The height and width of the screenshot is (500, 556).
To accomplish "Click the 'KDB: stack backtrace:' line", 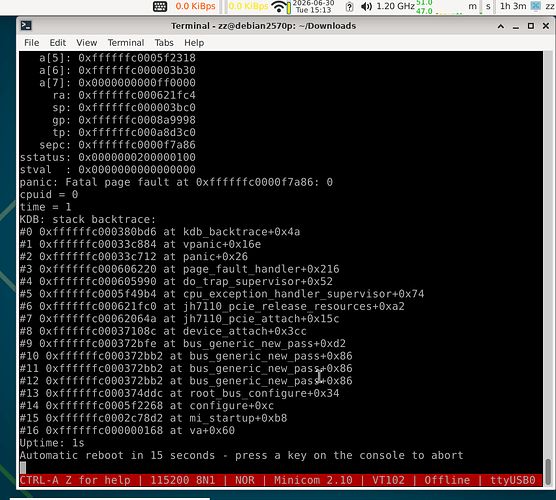I will tap(88, 220).
